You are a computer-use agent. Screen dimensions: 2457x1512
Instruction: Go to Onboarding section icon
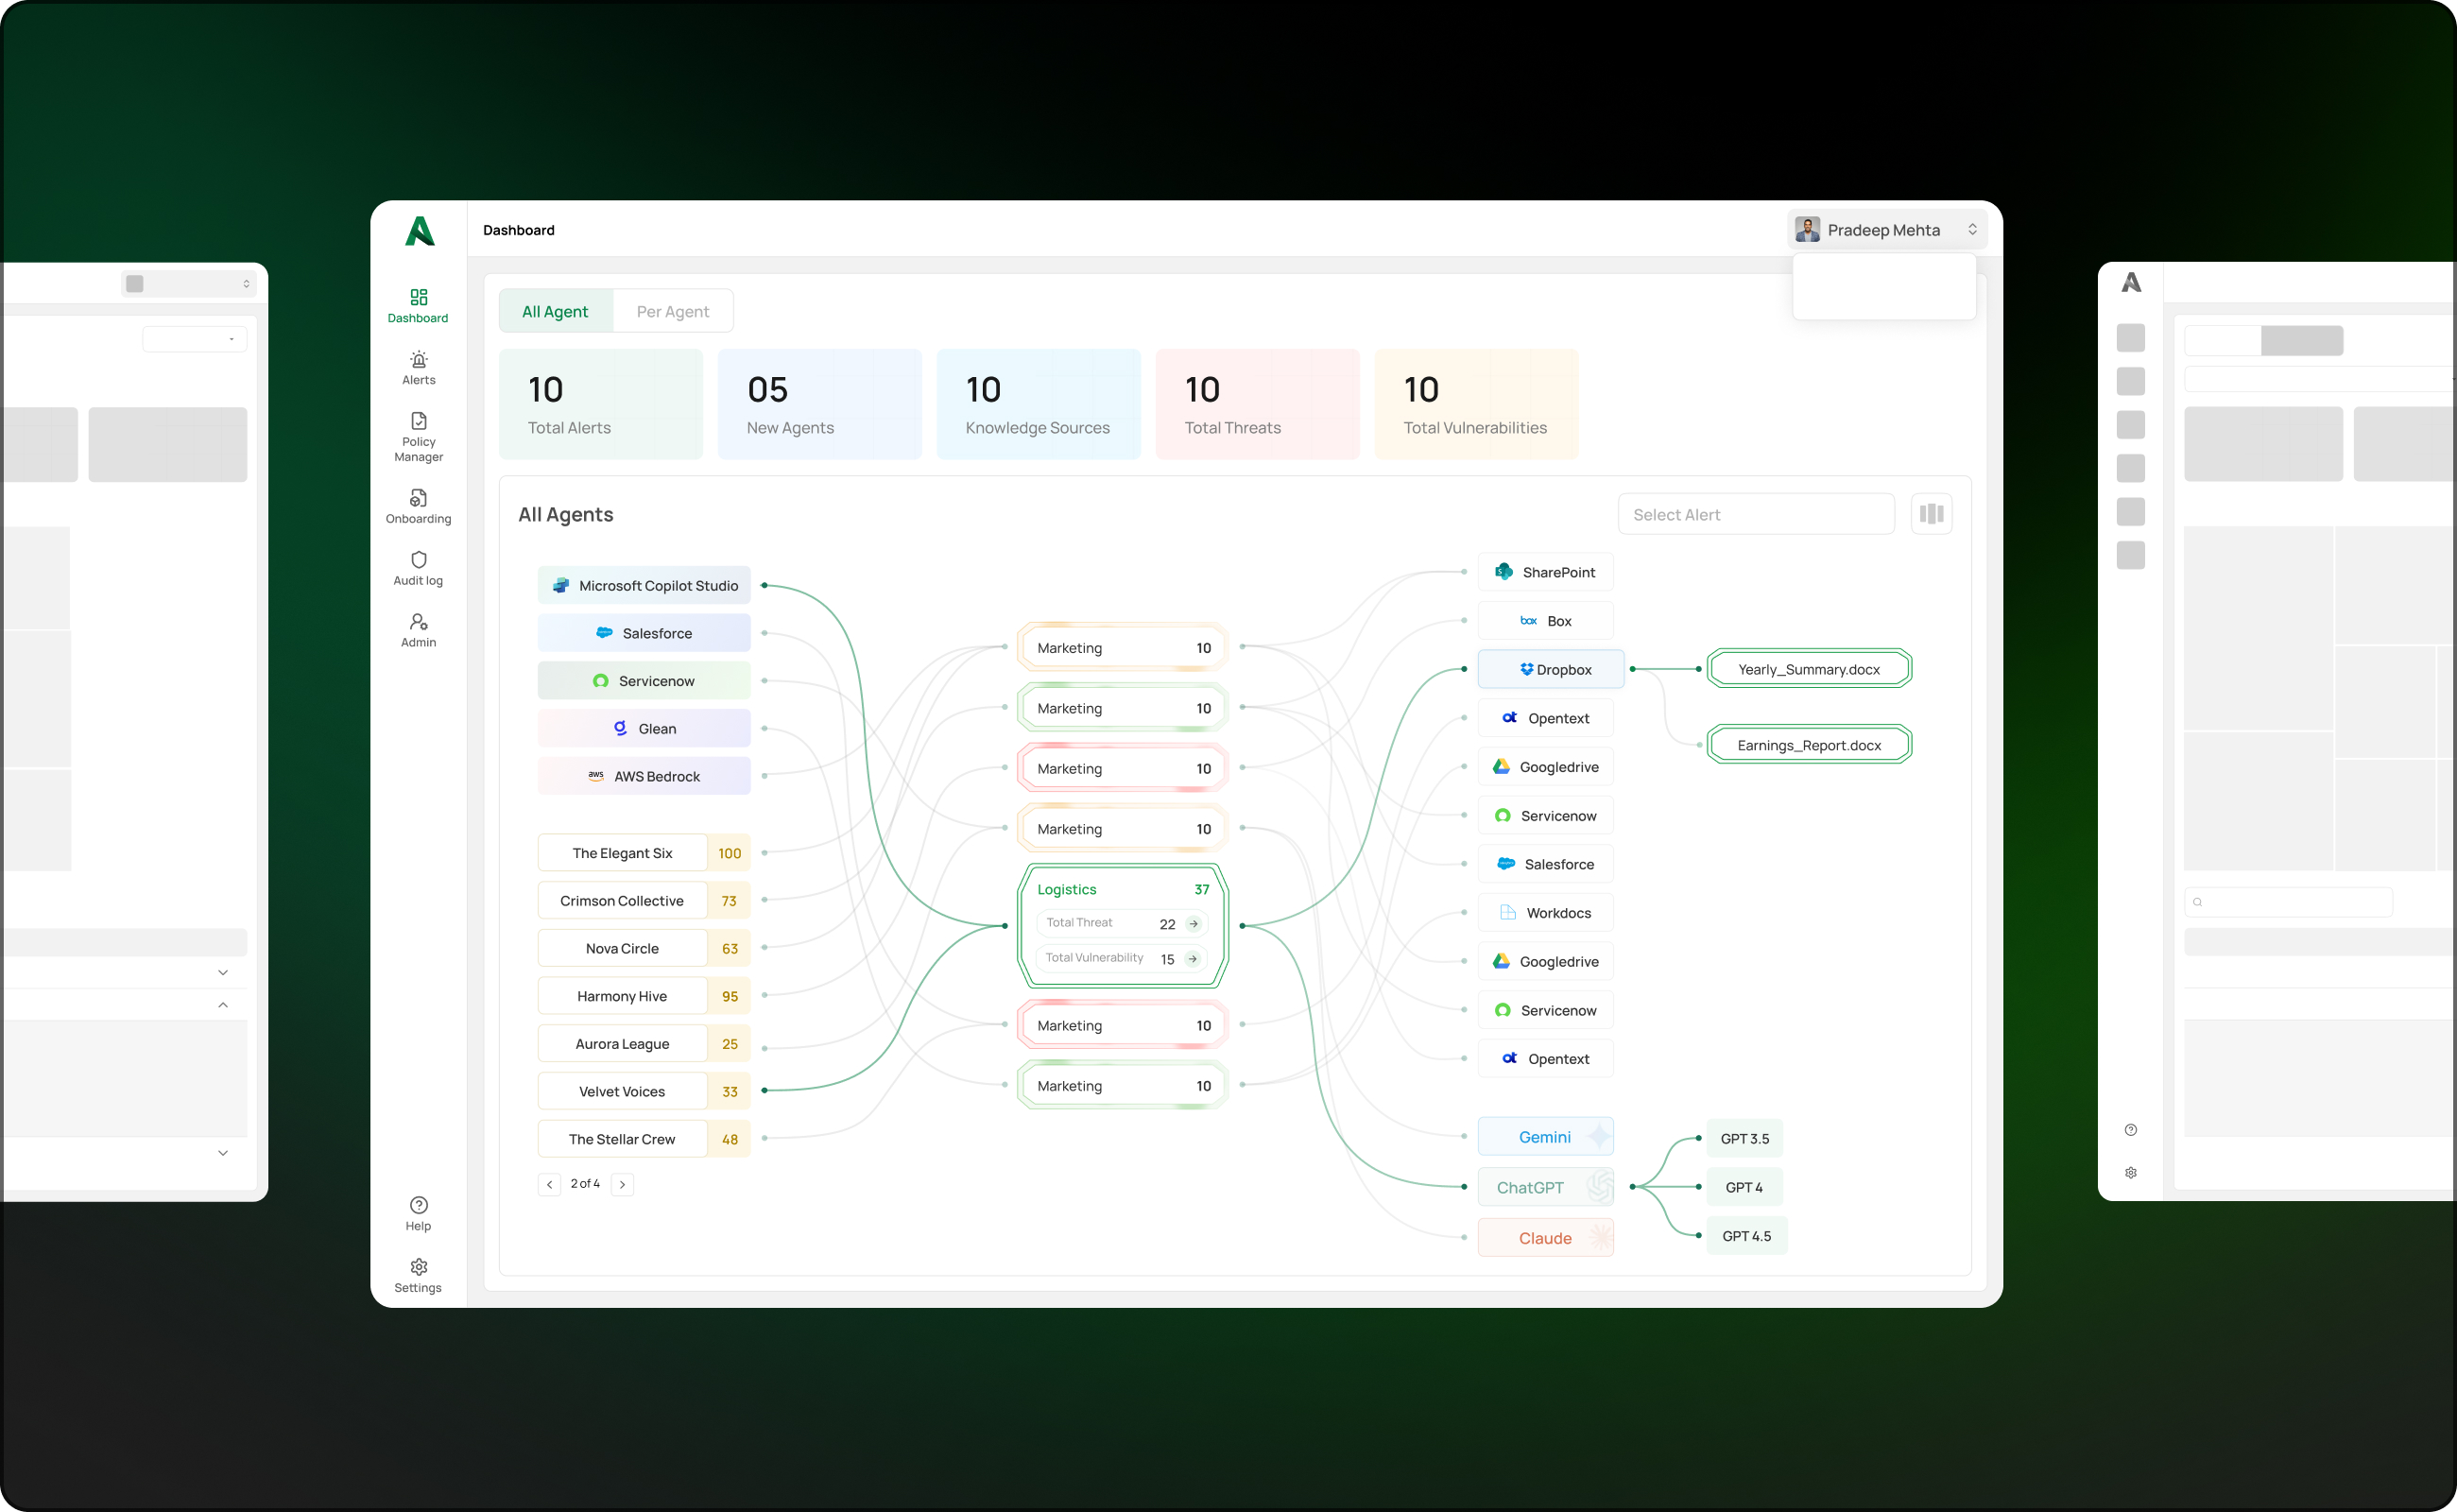(x=418, y=498)
